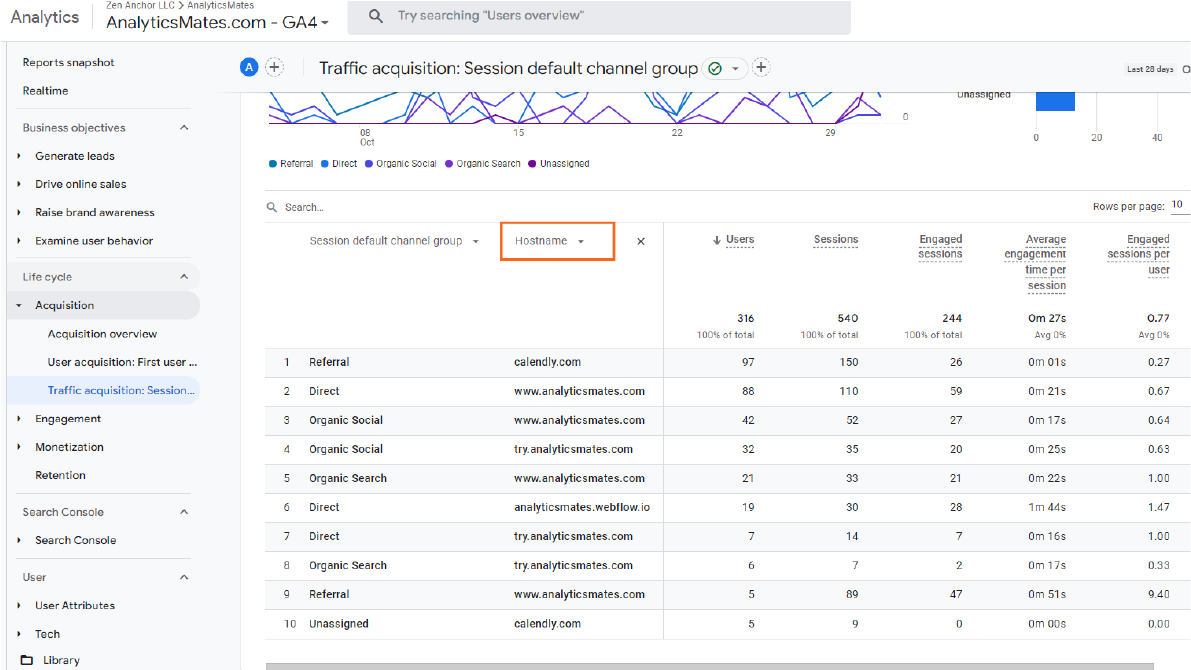Viewport: 1191px width, 670px height.
Task: Add comparison with plus icon beside A
Action: click(x=274, y=68)
